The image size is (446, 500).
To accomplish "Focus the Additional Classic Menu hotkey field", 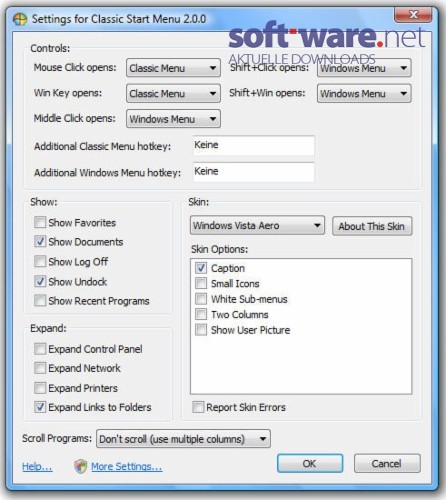I will tap(253, 146).
